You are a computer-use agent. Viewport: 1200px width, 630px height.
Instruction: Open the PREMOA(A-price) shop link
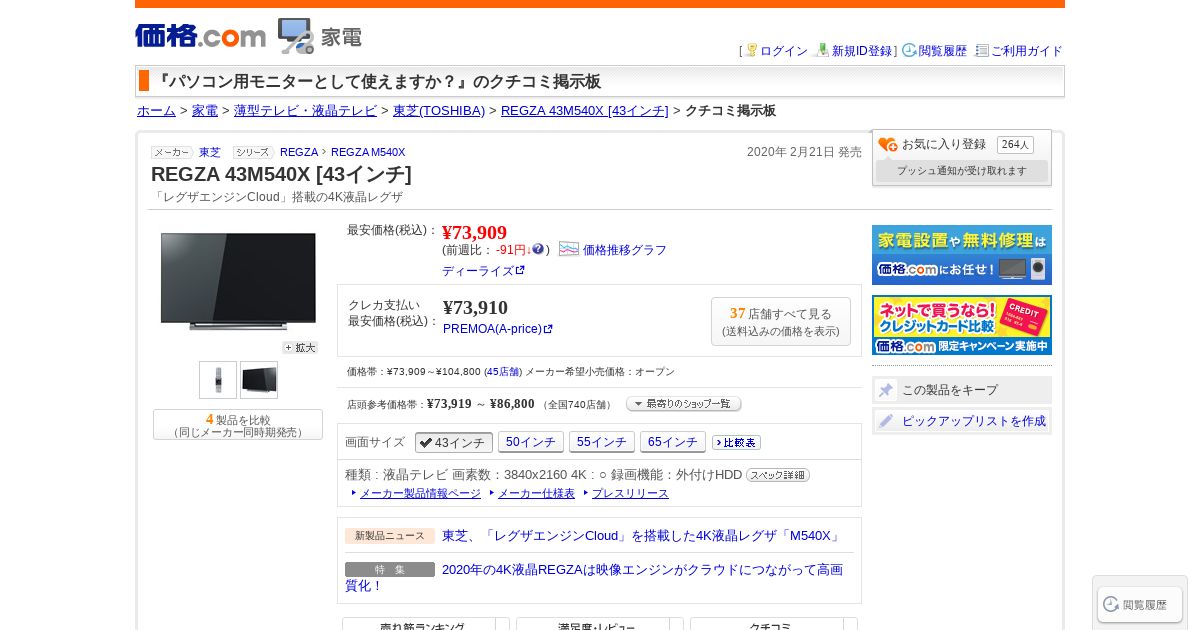pos(492,329)
